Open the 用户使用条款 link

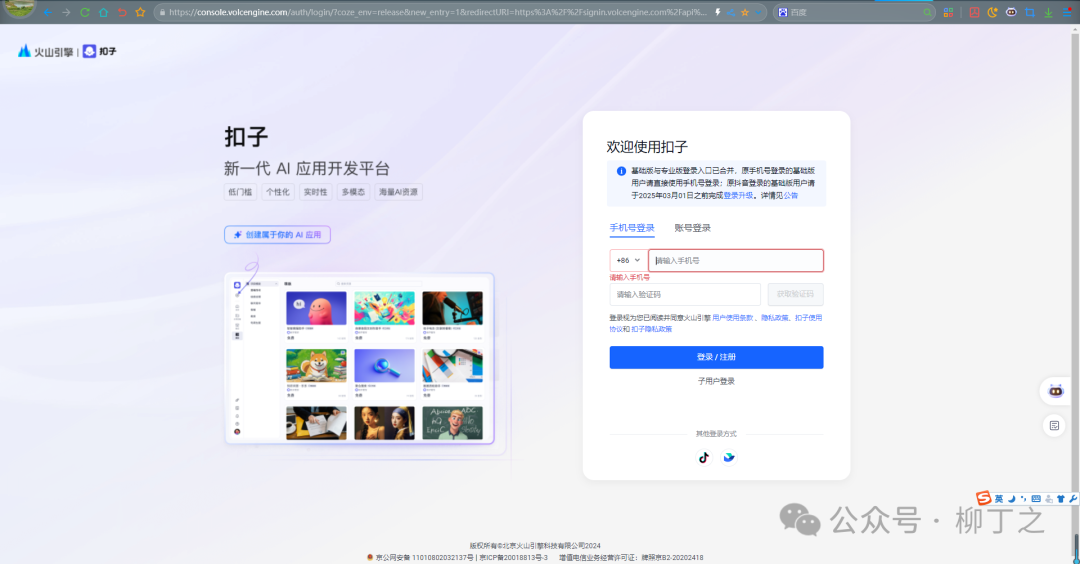click(733, 318)
